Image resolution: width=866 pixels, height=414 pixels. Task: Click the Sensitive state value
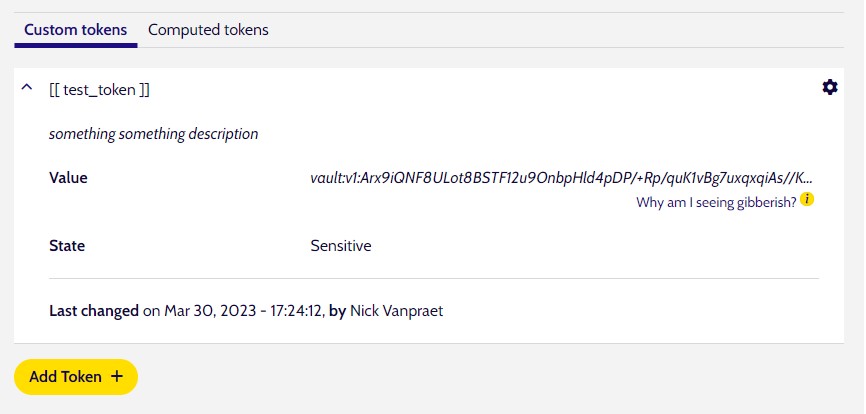tap(341, 246)
